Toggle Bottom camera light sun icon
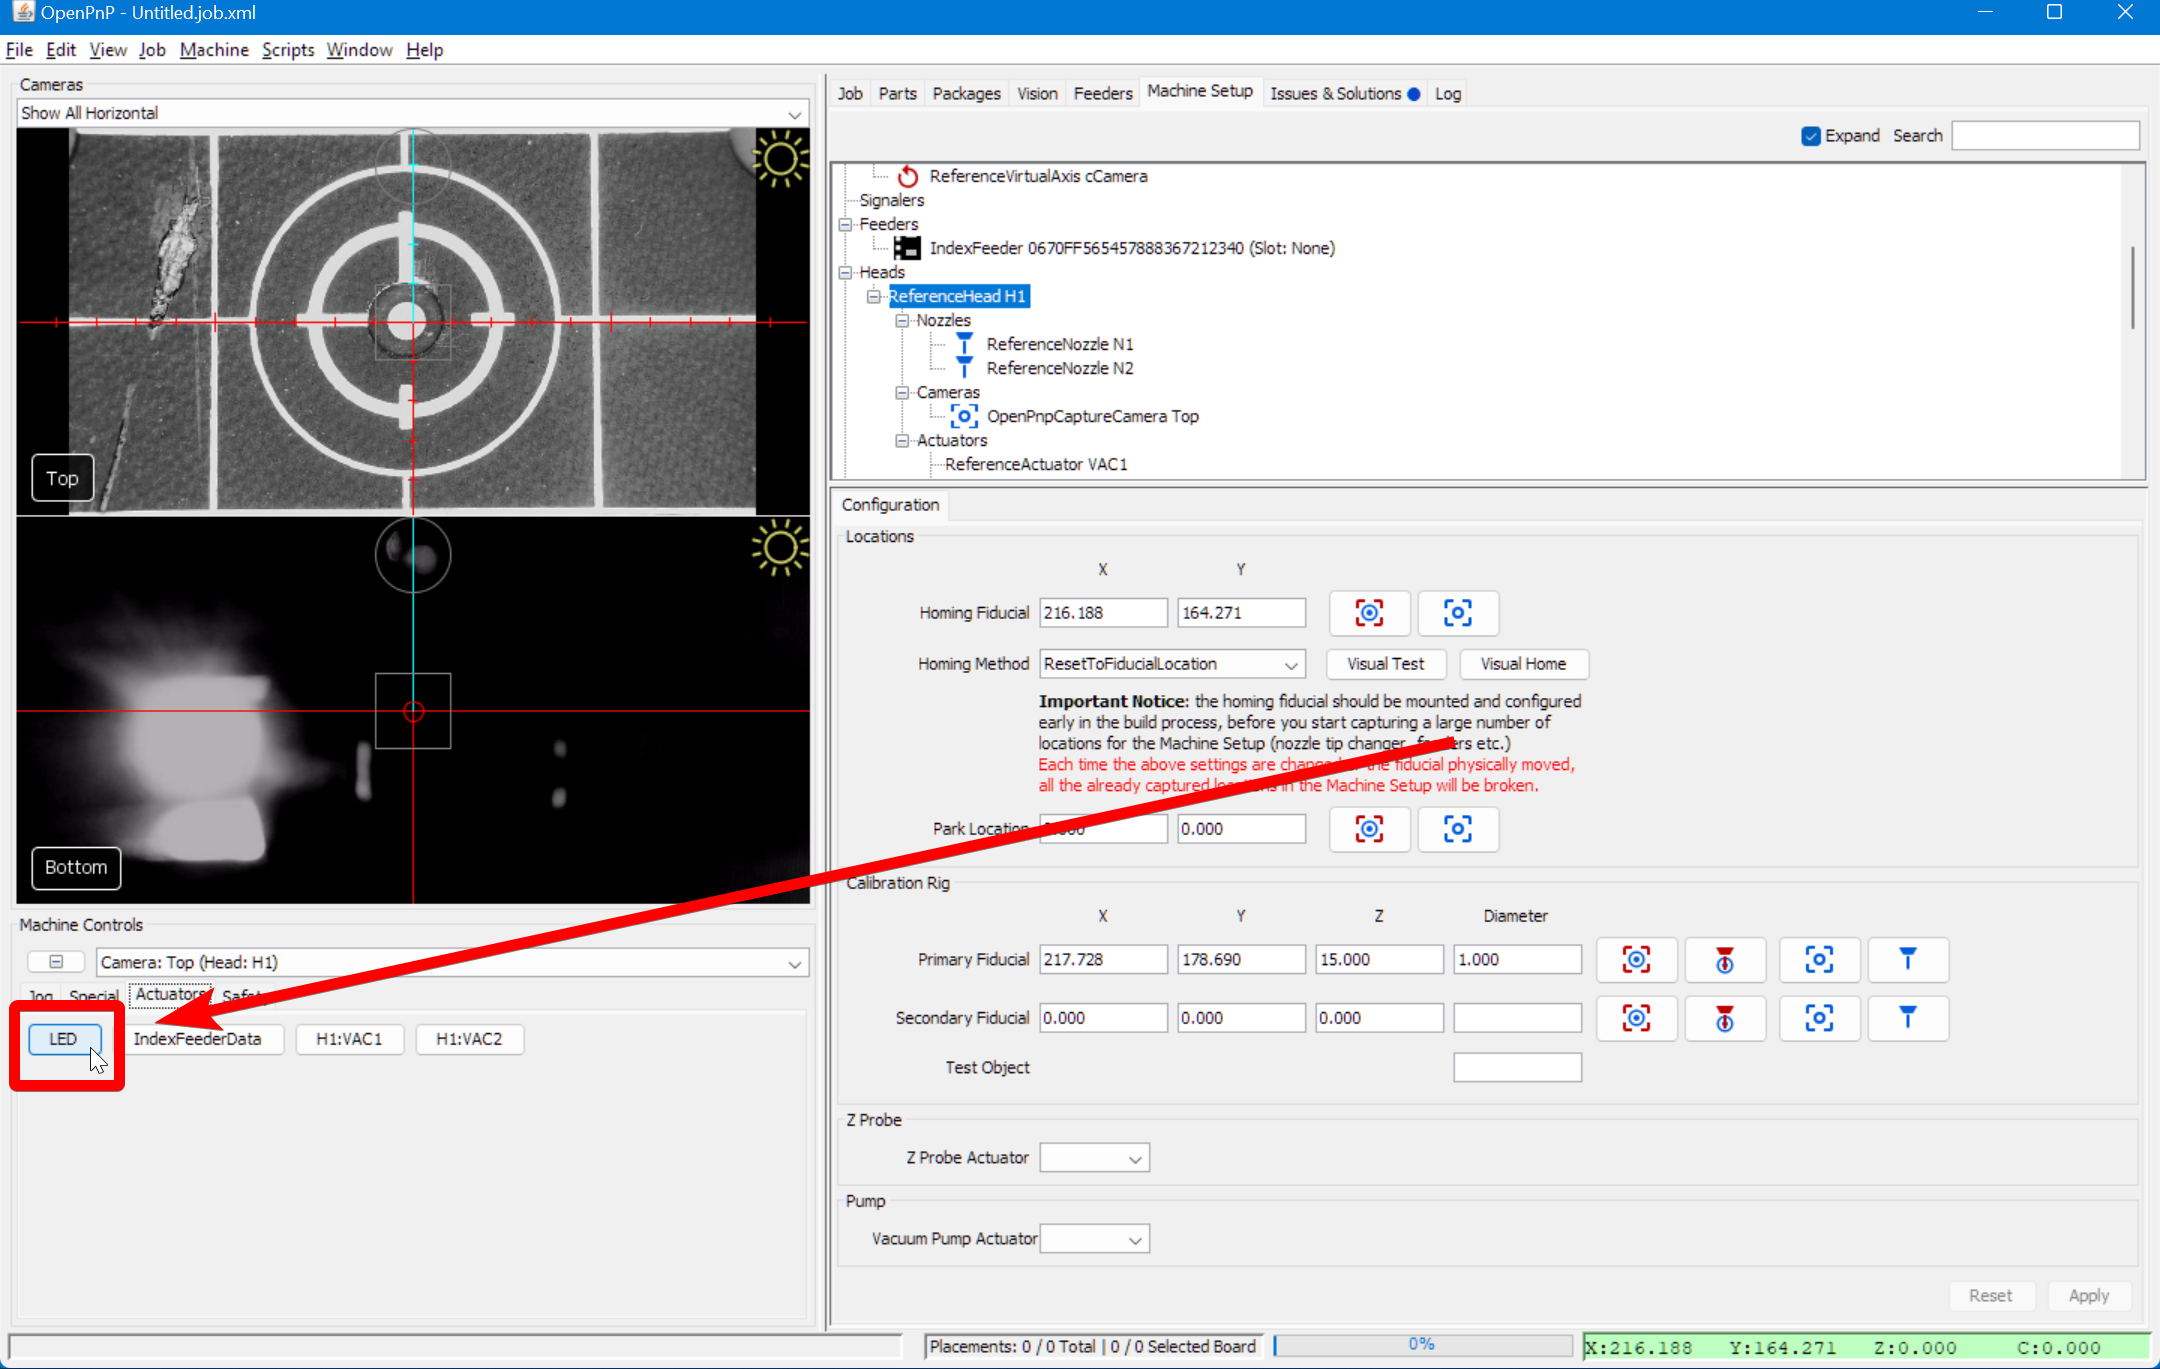This screenshot has height=1369, width=2160. tap(780, 547)
